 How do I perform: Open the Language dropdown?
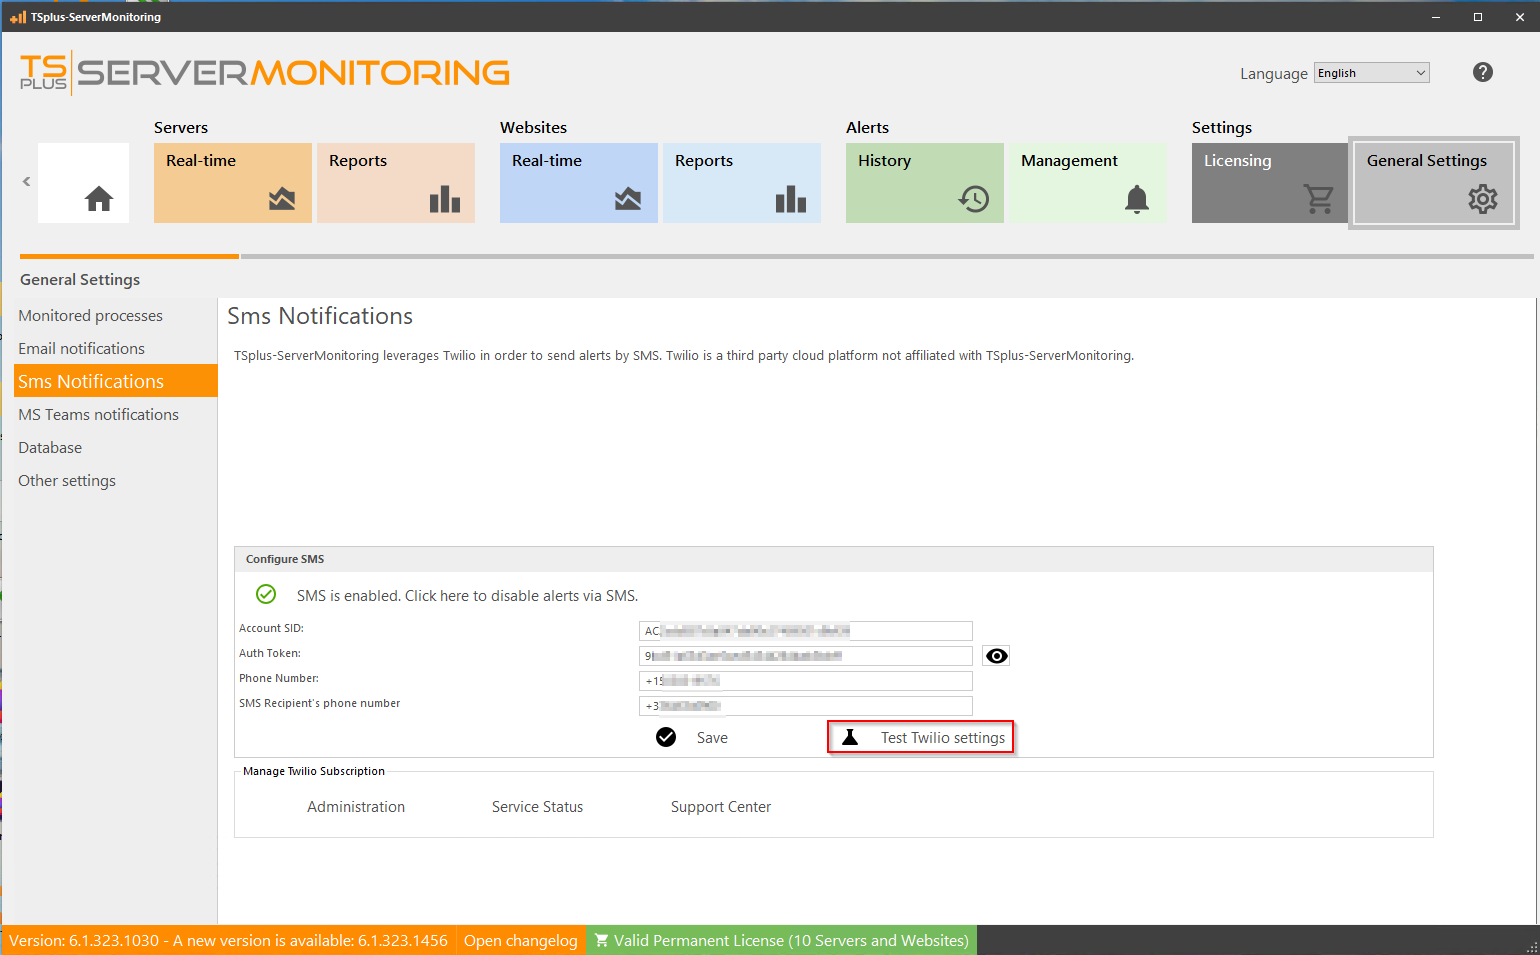click(x=1371, y=73)
